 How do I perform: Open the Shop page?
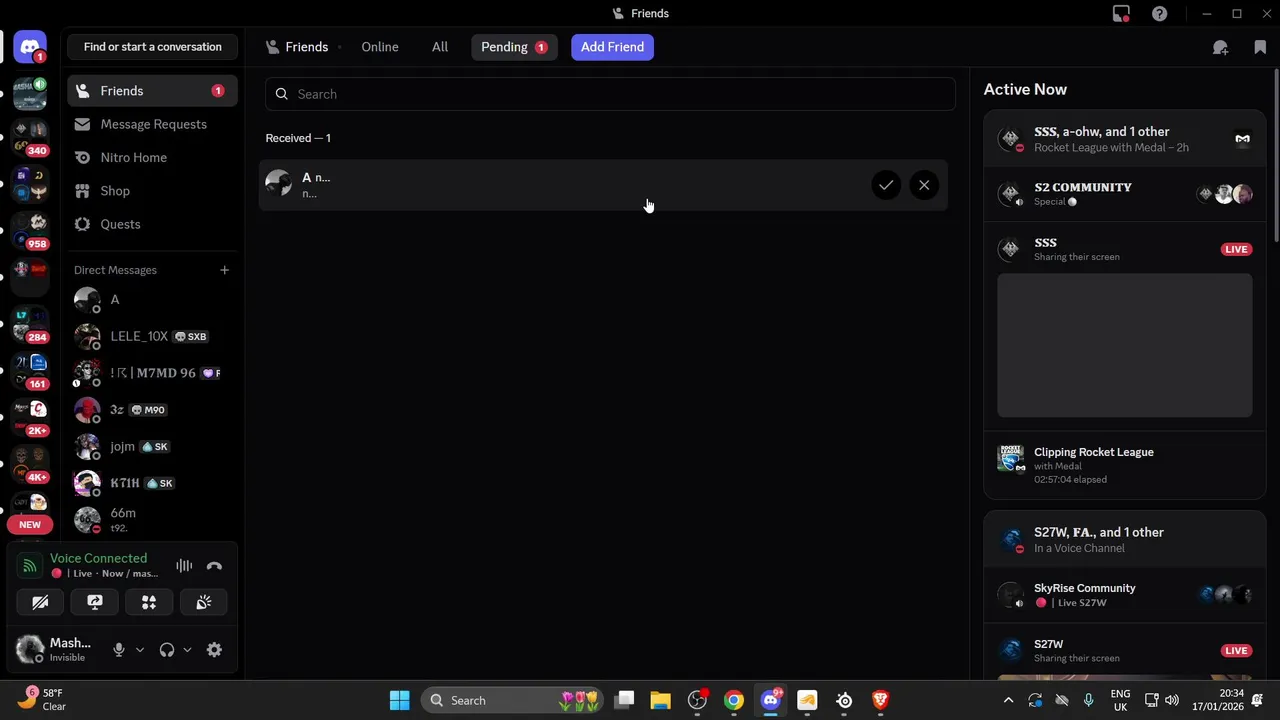point(153,191)
